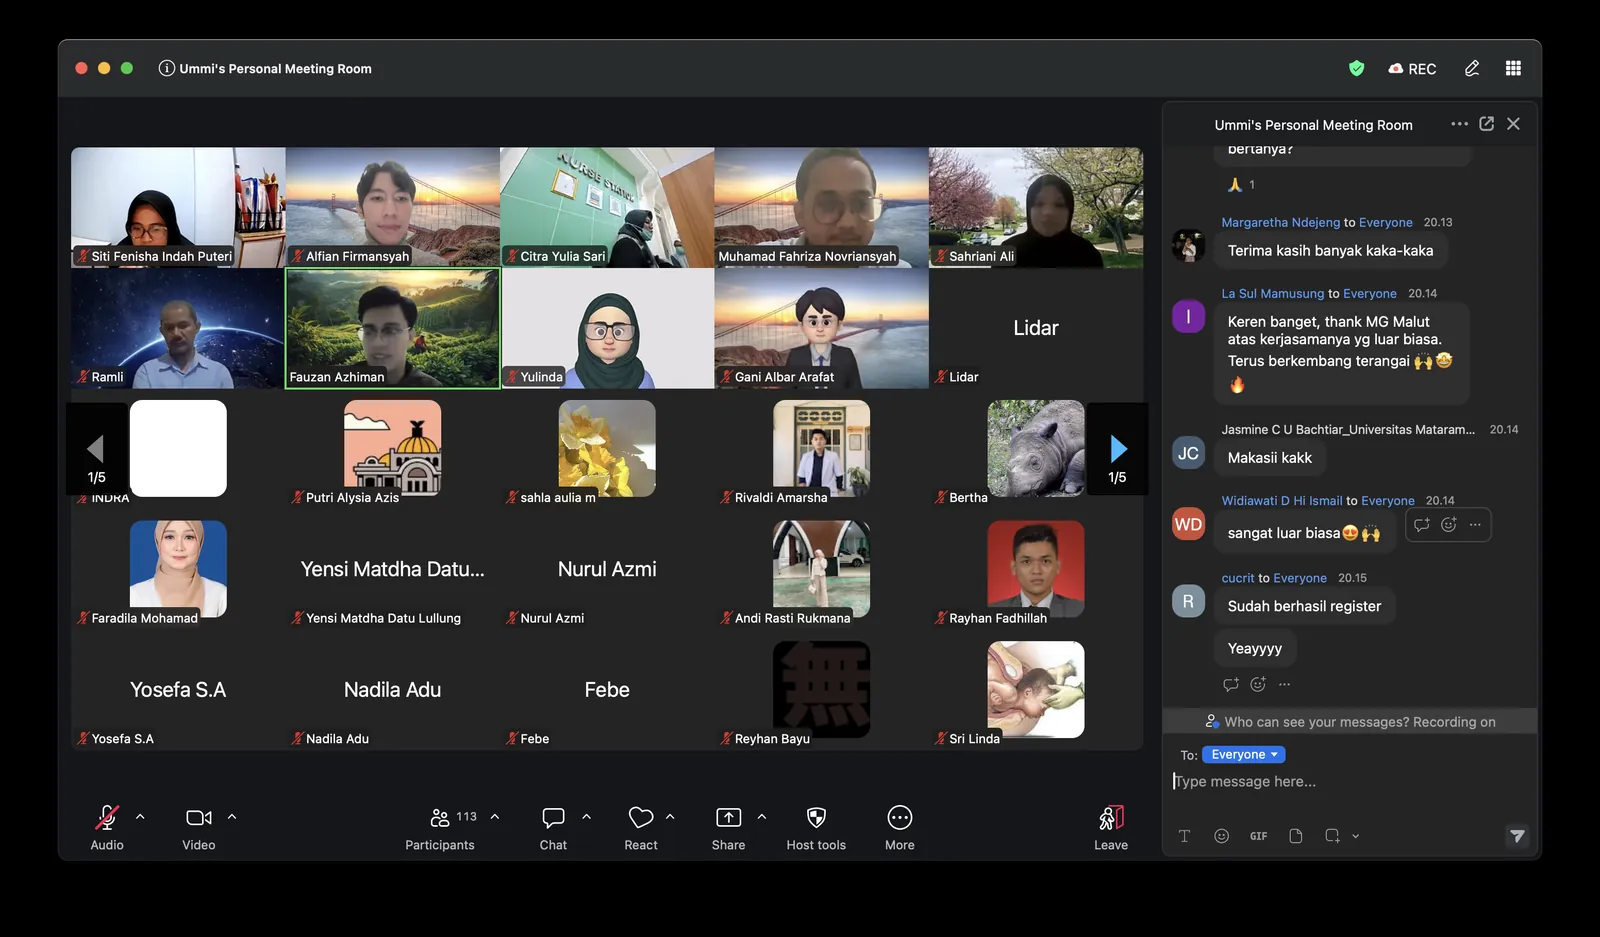Expand the Audio options arrow
The image size is (1600, 937).
pos(140,817)
